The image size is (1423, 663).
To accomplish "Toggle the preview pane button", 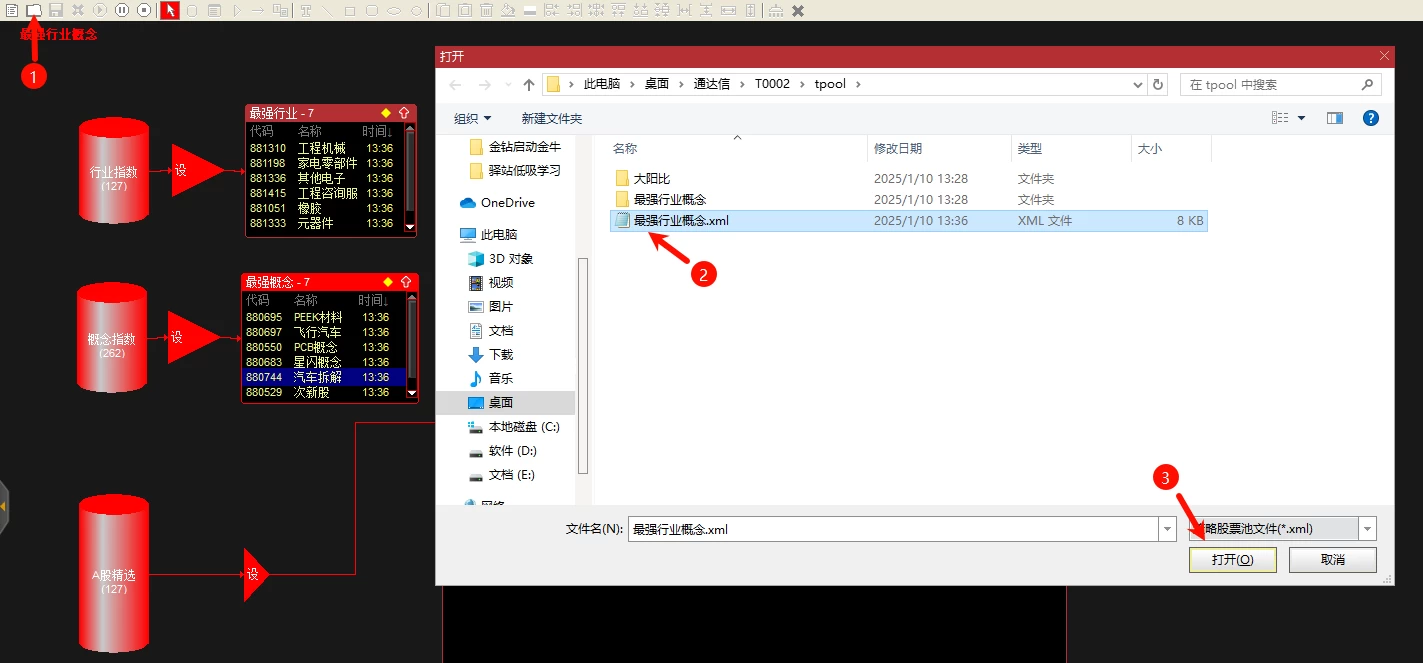I will click(x=1335, y=118).
